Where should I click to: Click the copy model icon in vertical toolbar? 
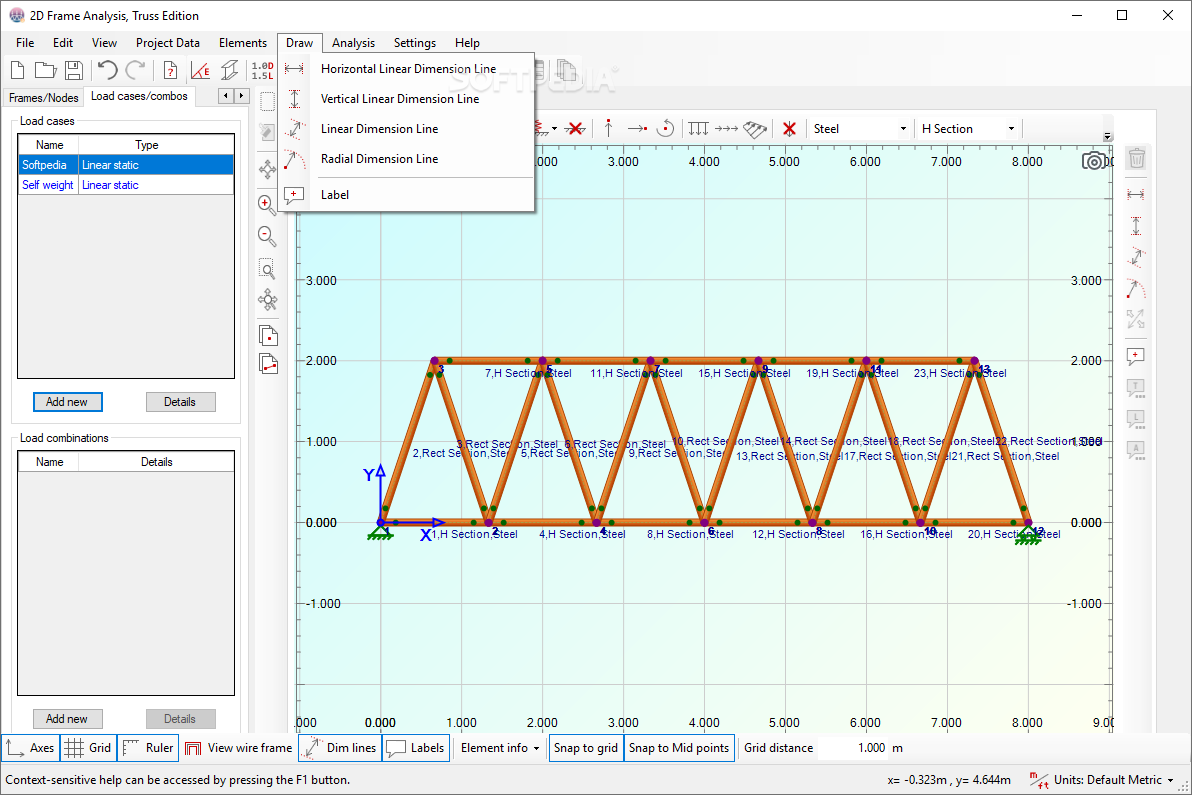coord(268,335)
